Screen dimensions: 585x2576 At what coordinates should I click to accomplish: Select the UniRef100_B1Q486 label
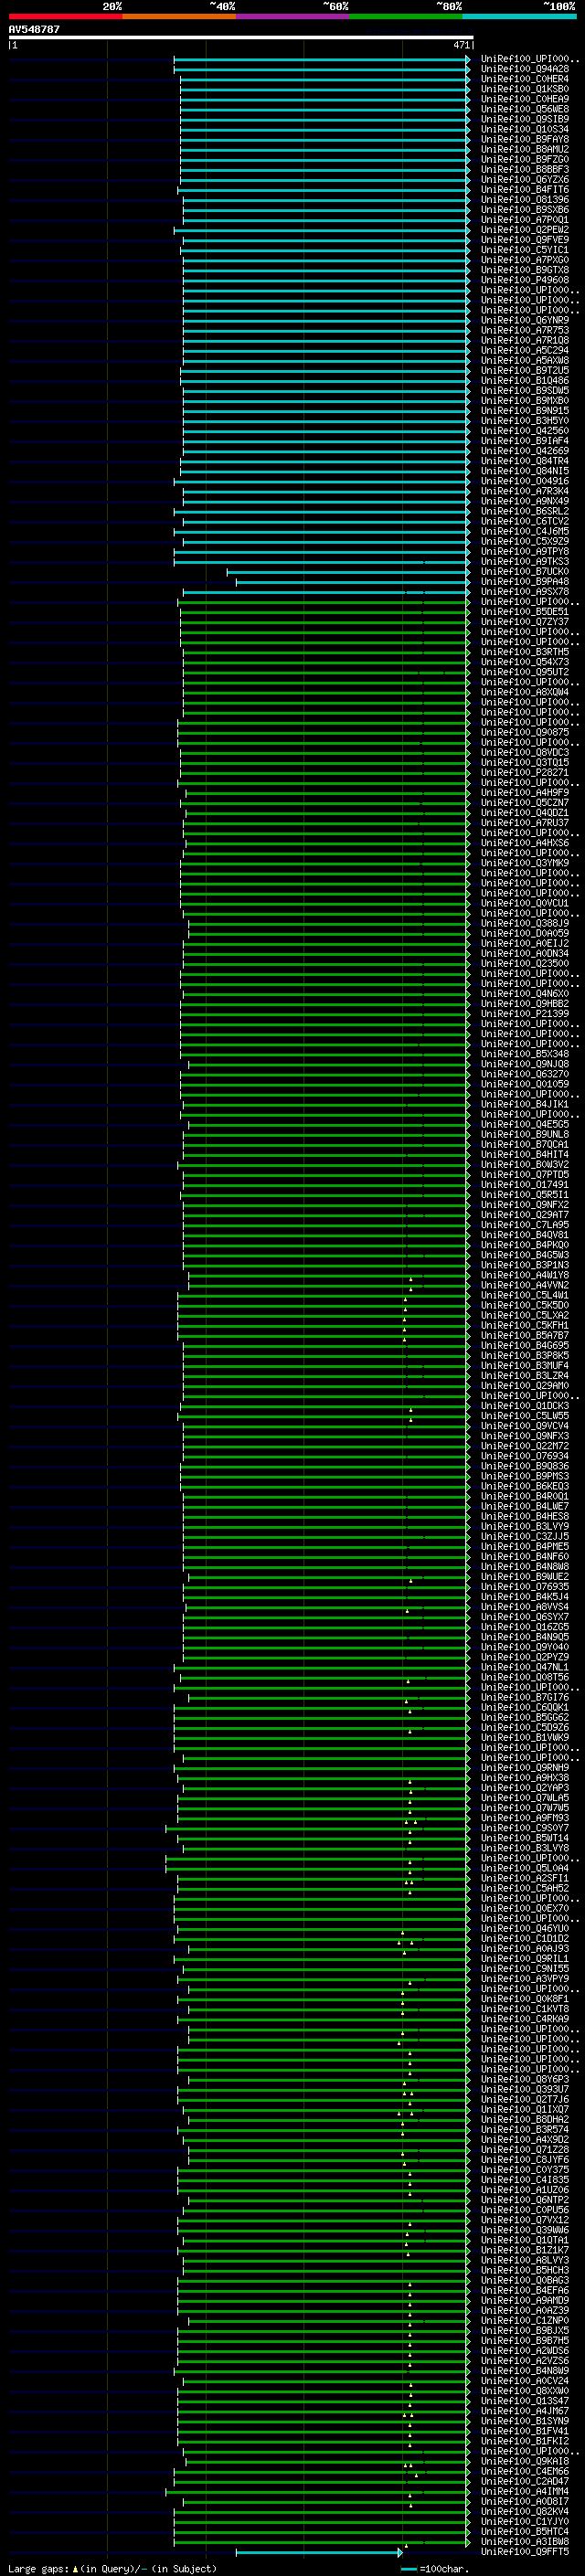click(x=525, y=380)
